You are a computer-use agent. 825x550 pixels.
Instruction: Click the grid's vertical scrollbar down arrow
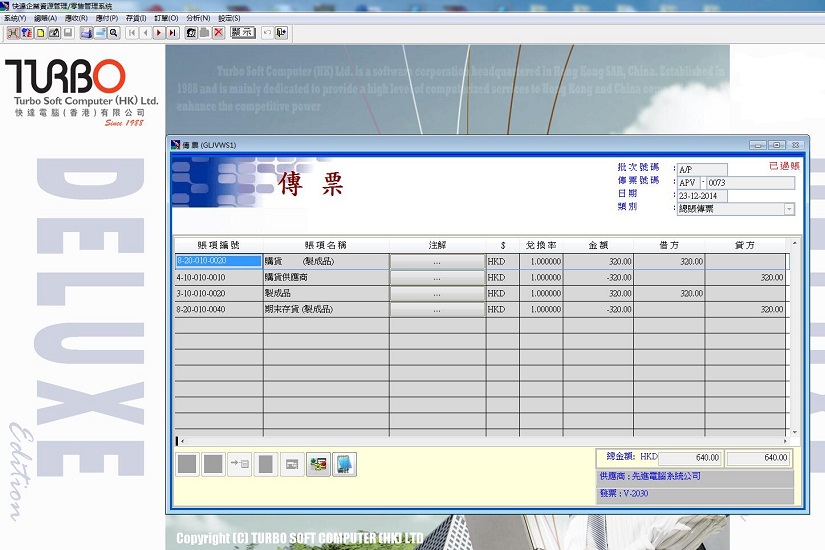pos(795,431)
